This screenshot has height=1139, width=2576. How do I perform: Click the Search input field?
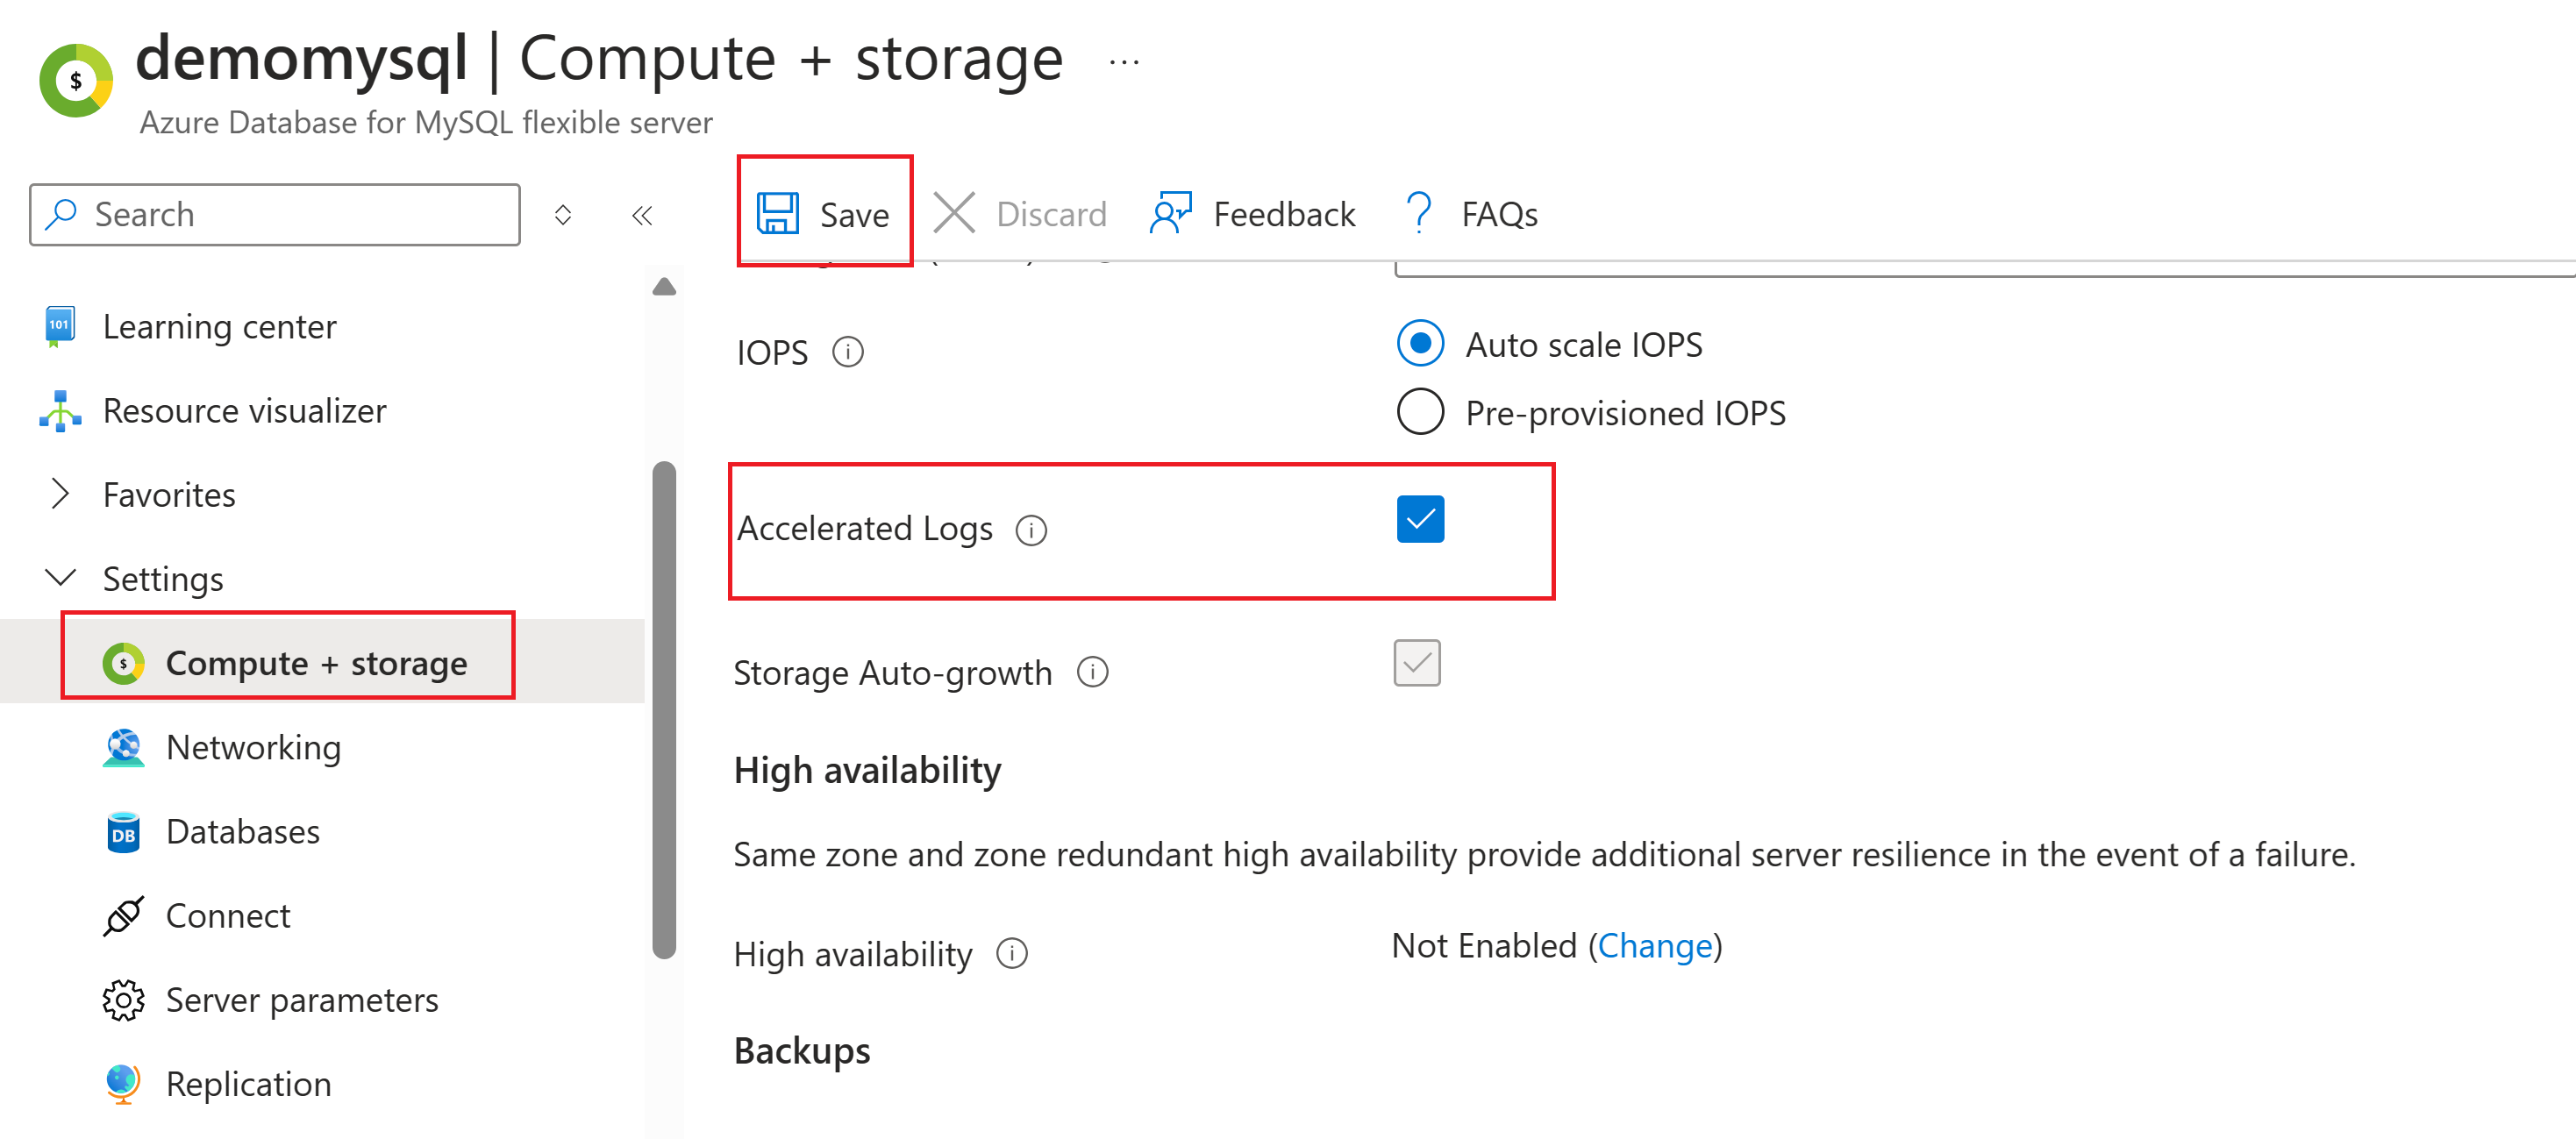point(290,214)
